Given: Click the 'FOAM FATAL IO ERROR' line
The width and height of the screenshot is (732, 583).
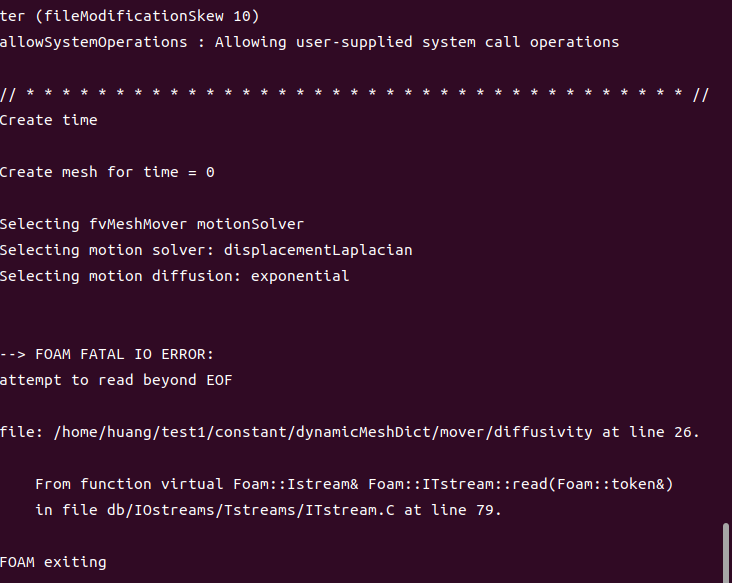Looking at the screenshot, I should pos(108,354).
